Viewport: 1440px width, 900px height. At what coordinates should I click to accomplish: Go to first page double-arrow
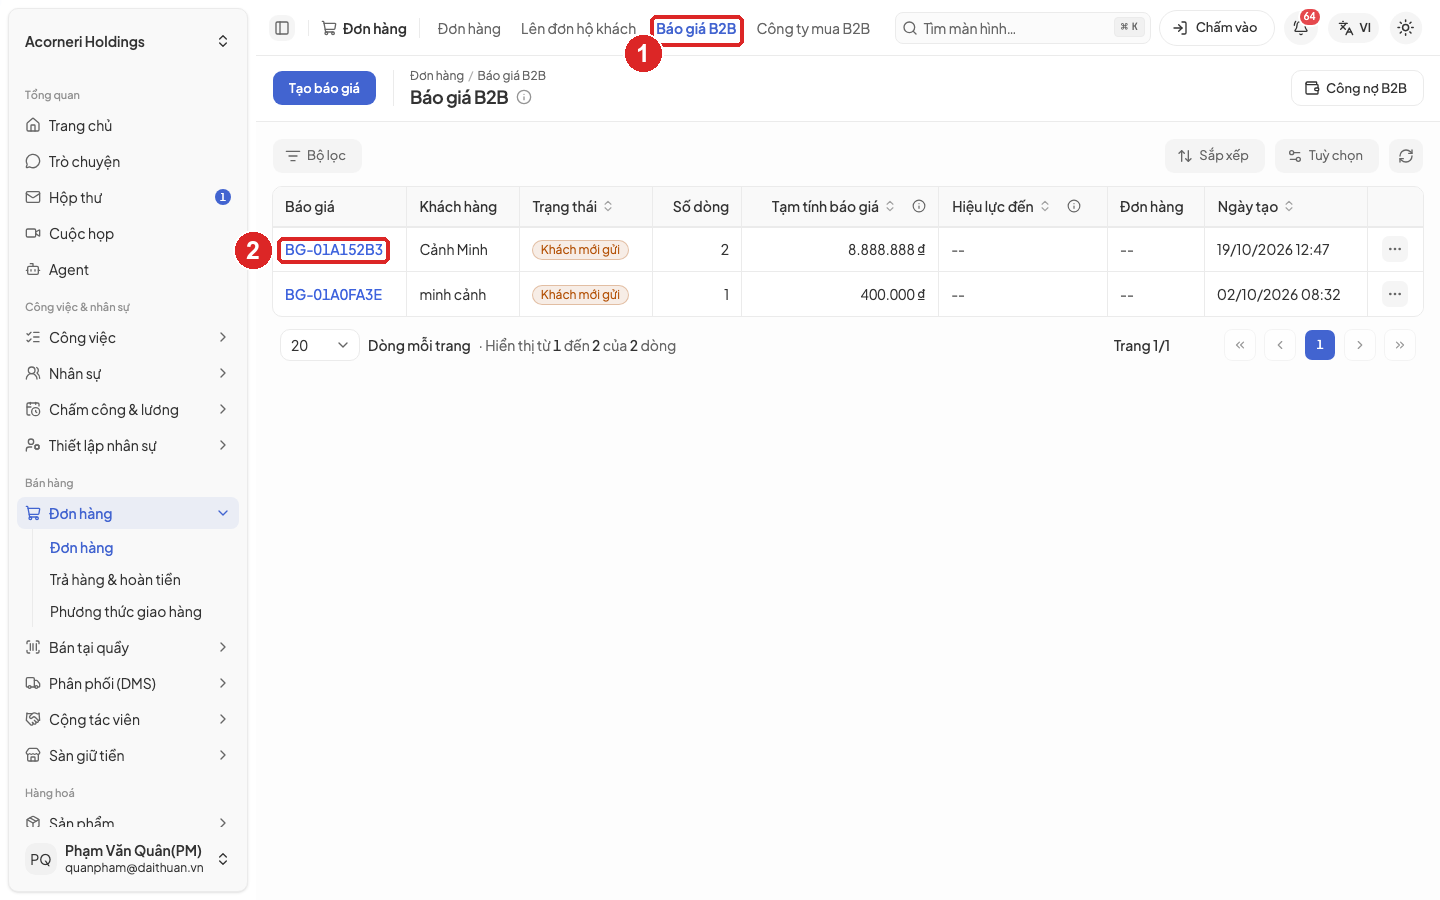[1240, 345]
